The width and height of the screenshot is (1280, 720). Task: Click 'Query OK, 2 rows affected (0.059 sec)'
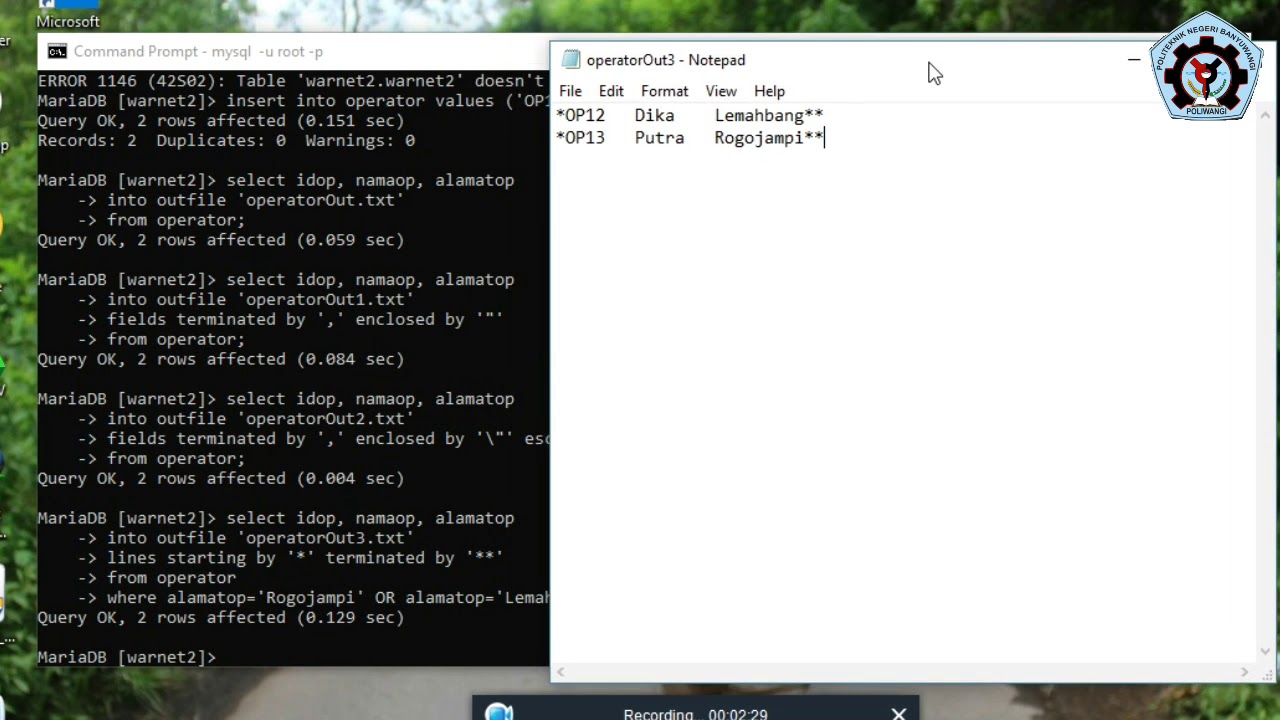(x=221, y=240)
